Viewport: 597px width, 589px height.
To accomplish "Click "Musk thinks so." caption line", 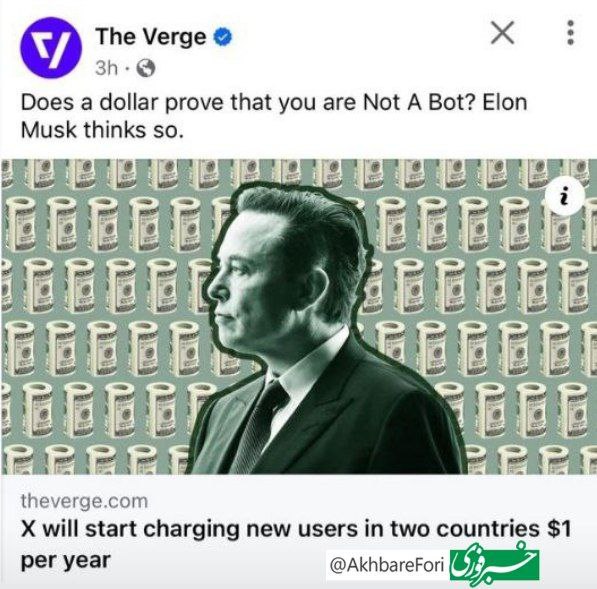I will point(102,130).
